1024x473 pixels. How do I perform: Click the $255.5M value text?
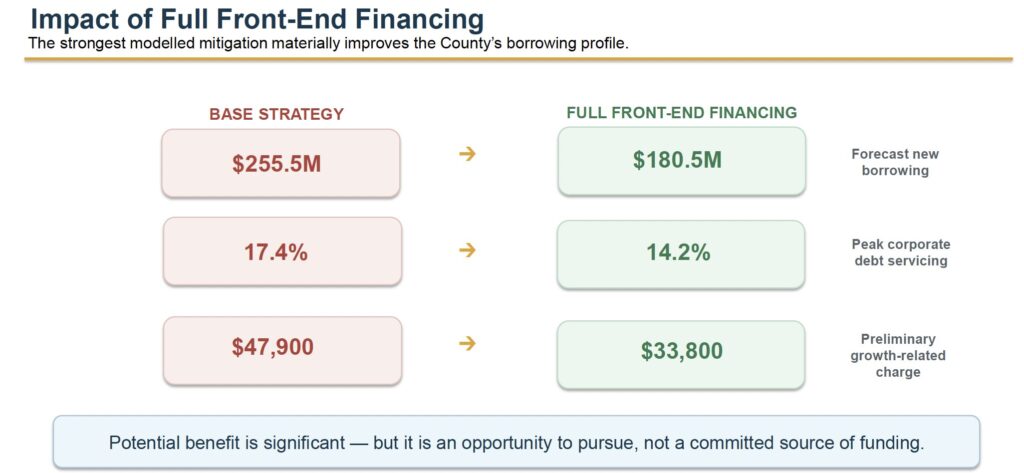(x=276, y=163)
